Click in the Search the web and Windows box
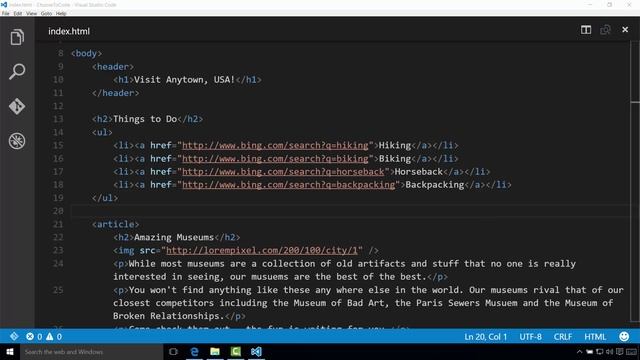The height and width of the screenshot is (360, 640). pyautogui.click(x=91, y=351)
